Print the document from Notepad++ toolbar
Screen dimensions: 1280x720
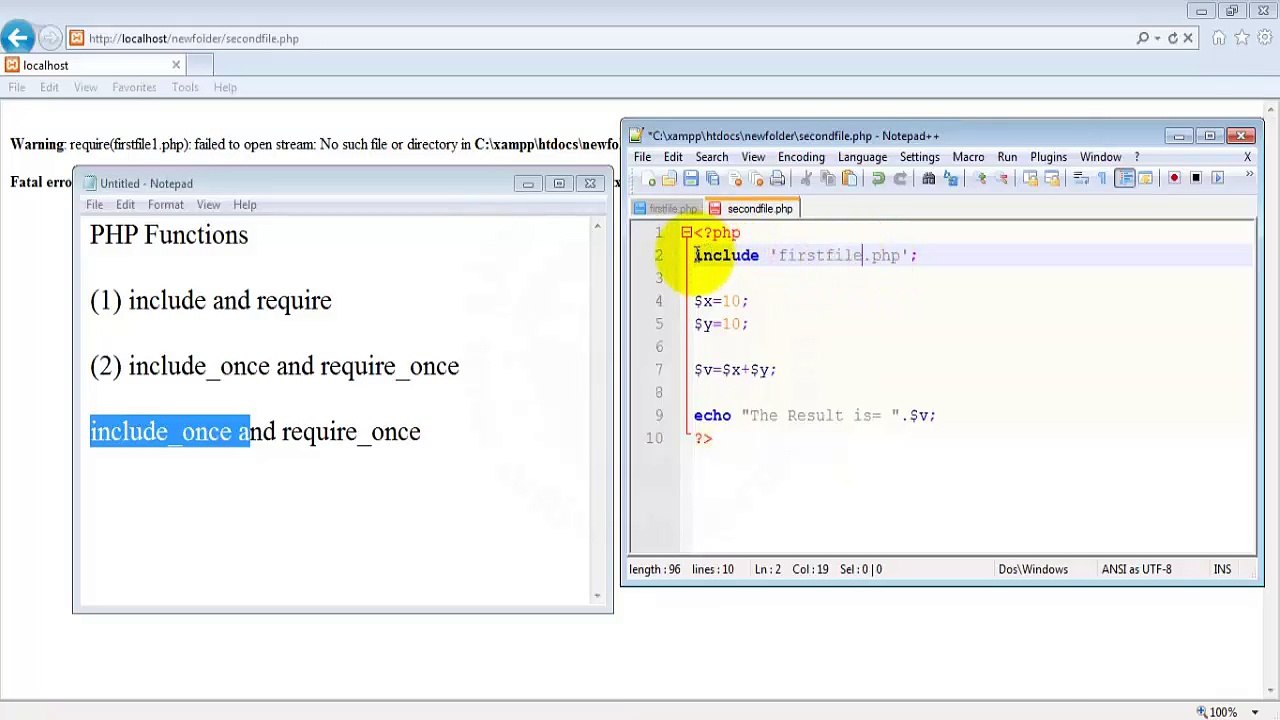tap(777, 178)
